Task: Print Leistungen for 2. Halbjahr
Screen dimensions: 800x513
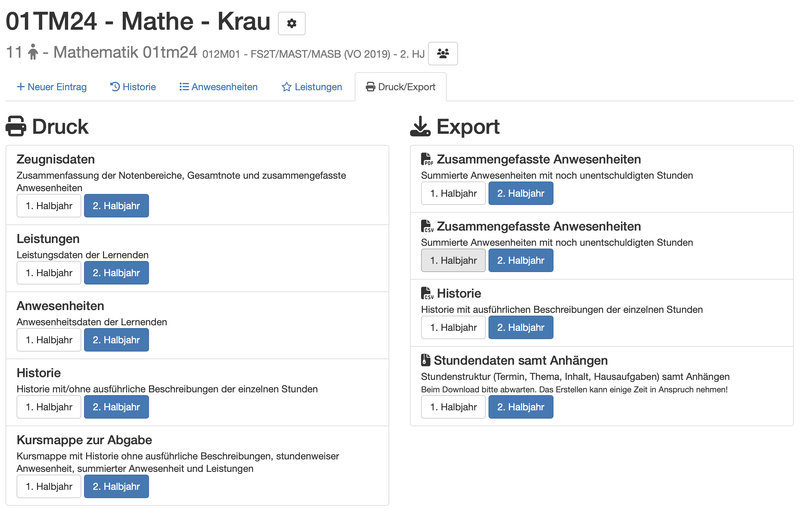Action: (x=116, y=273)
